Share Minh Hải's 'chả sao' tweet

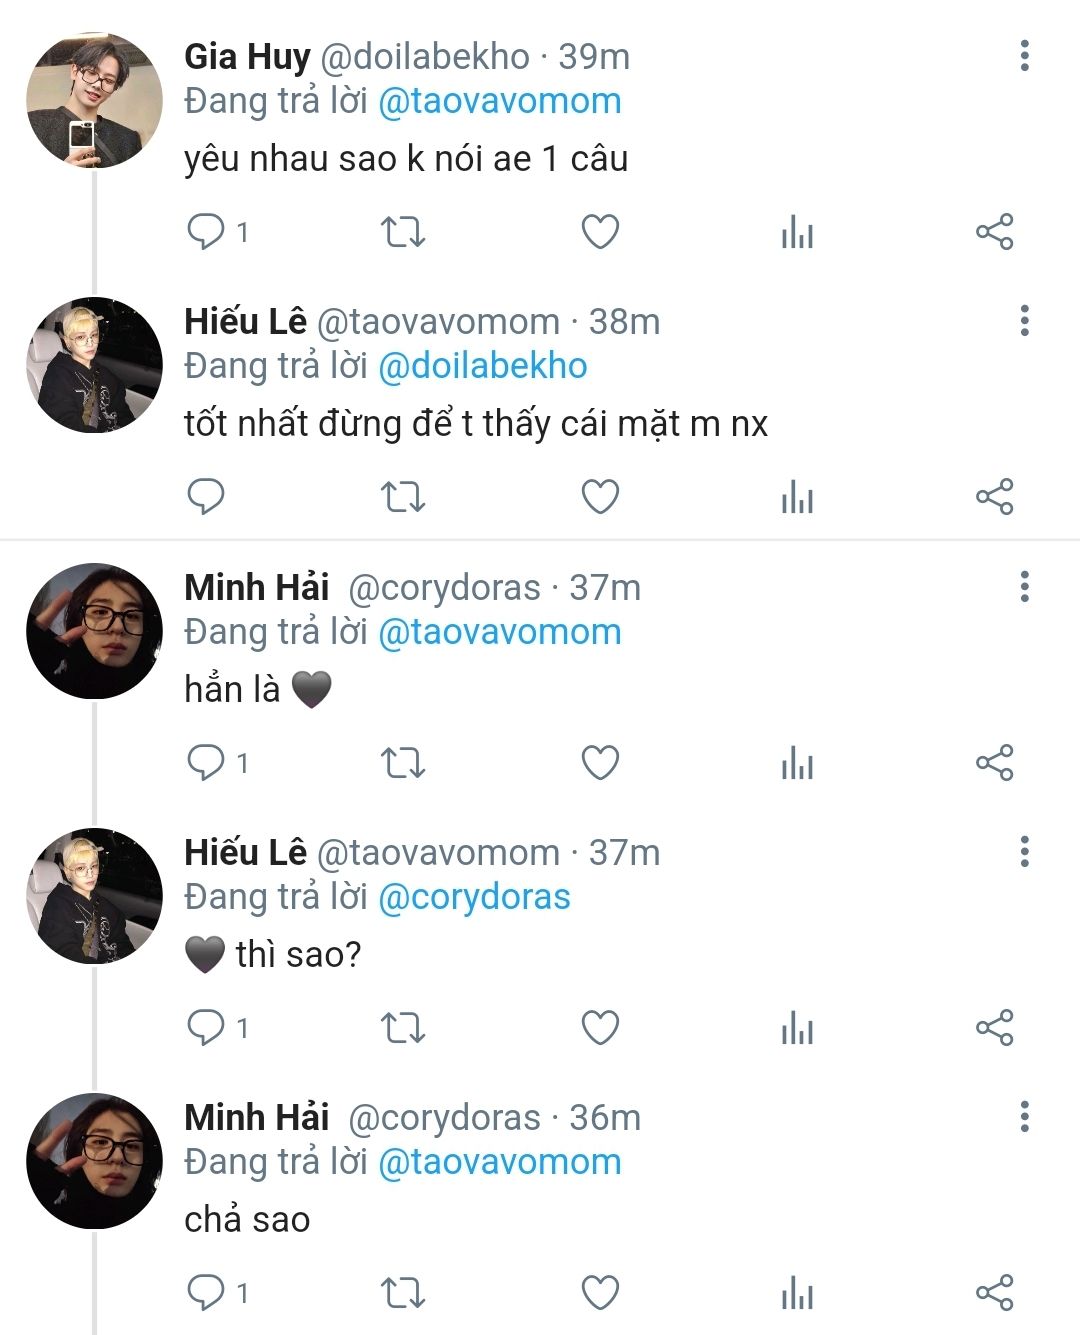[994, 1293]
